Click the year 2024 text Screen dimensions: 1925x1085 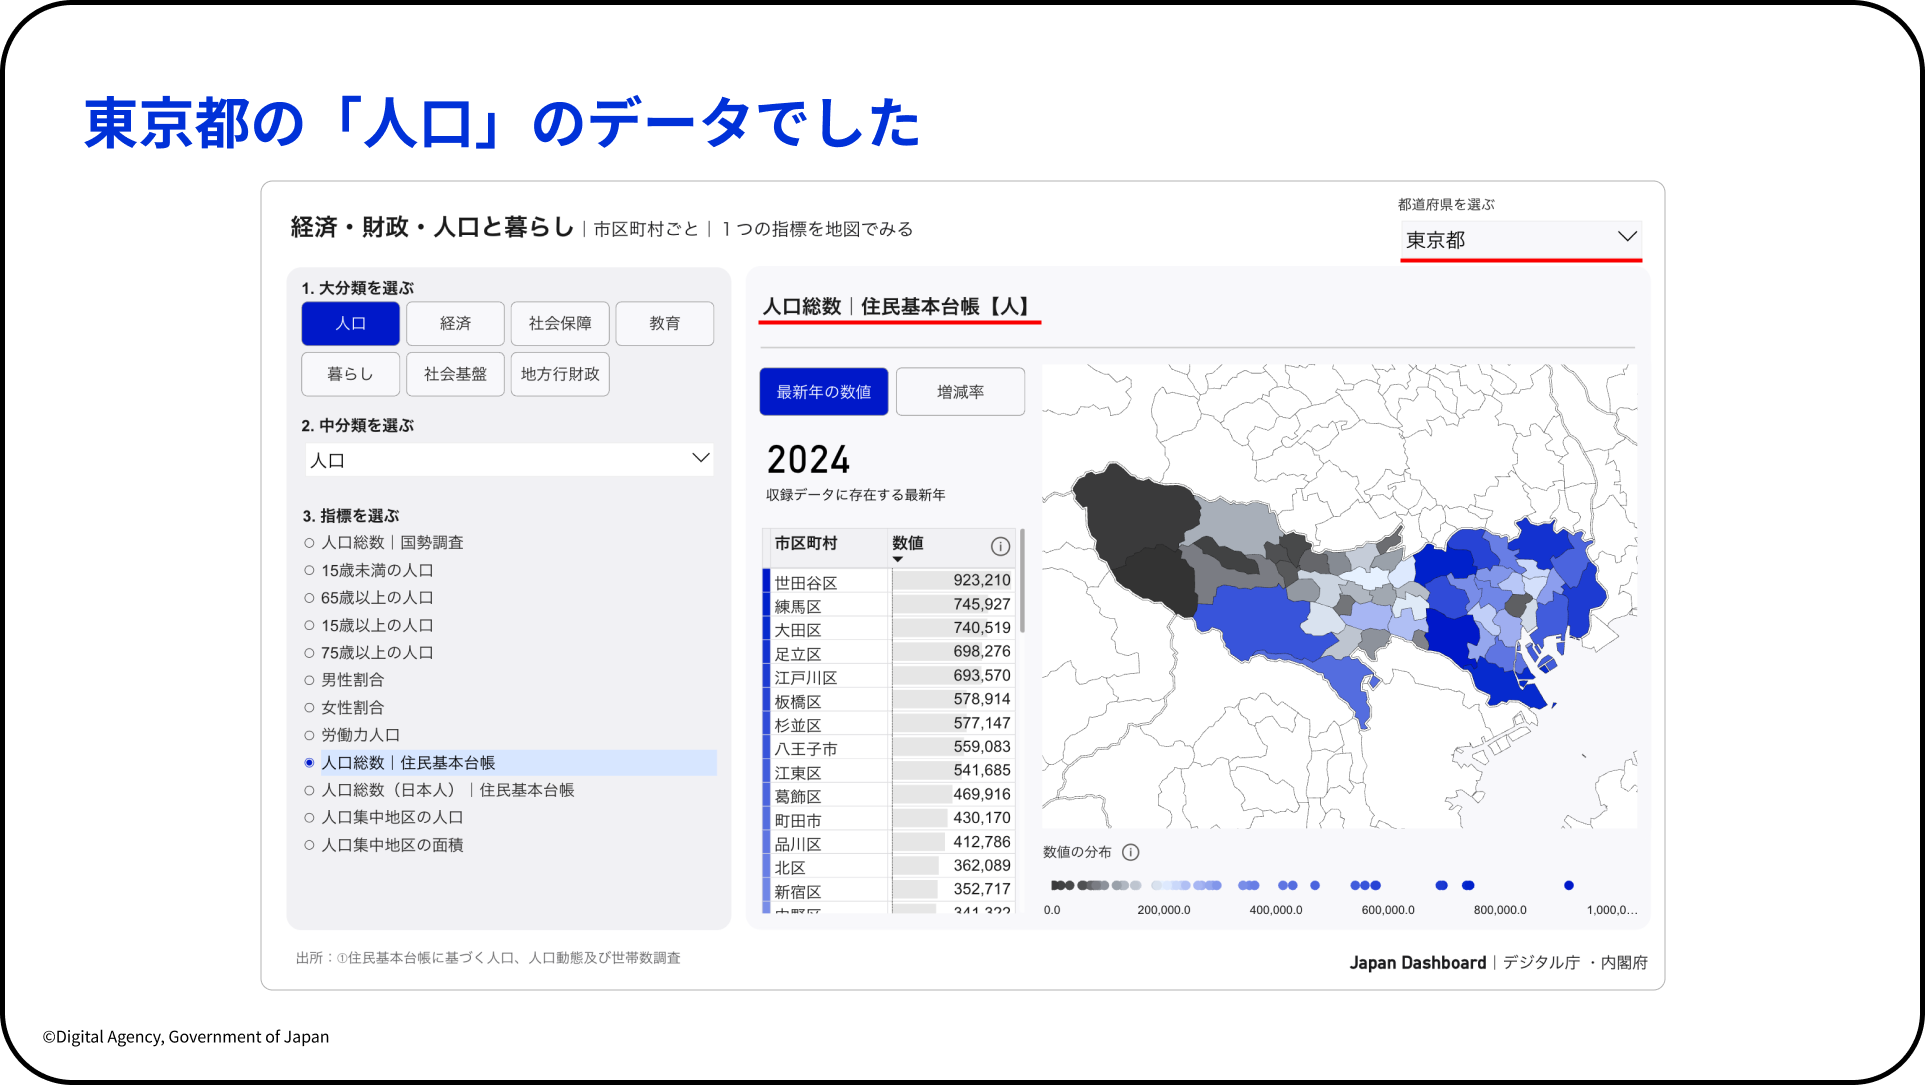tap(808, 460)
